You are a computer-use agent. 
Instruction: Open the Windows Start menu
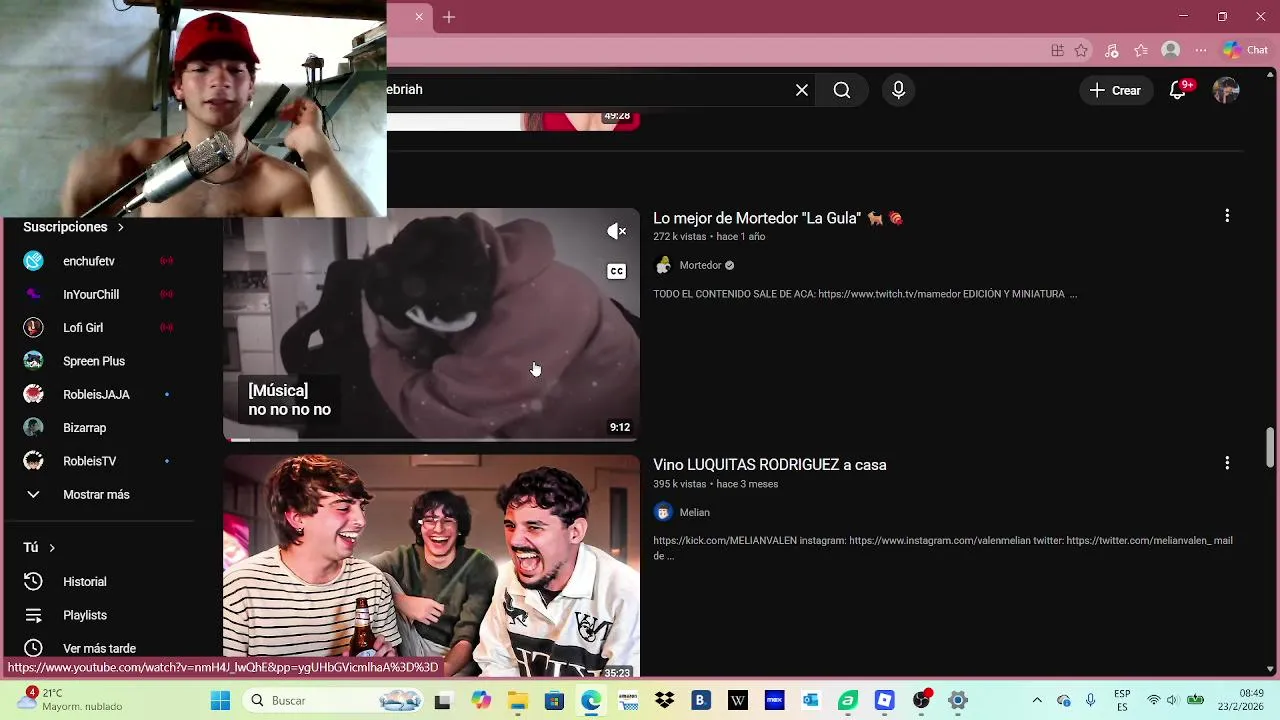221,701
